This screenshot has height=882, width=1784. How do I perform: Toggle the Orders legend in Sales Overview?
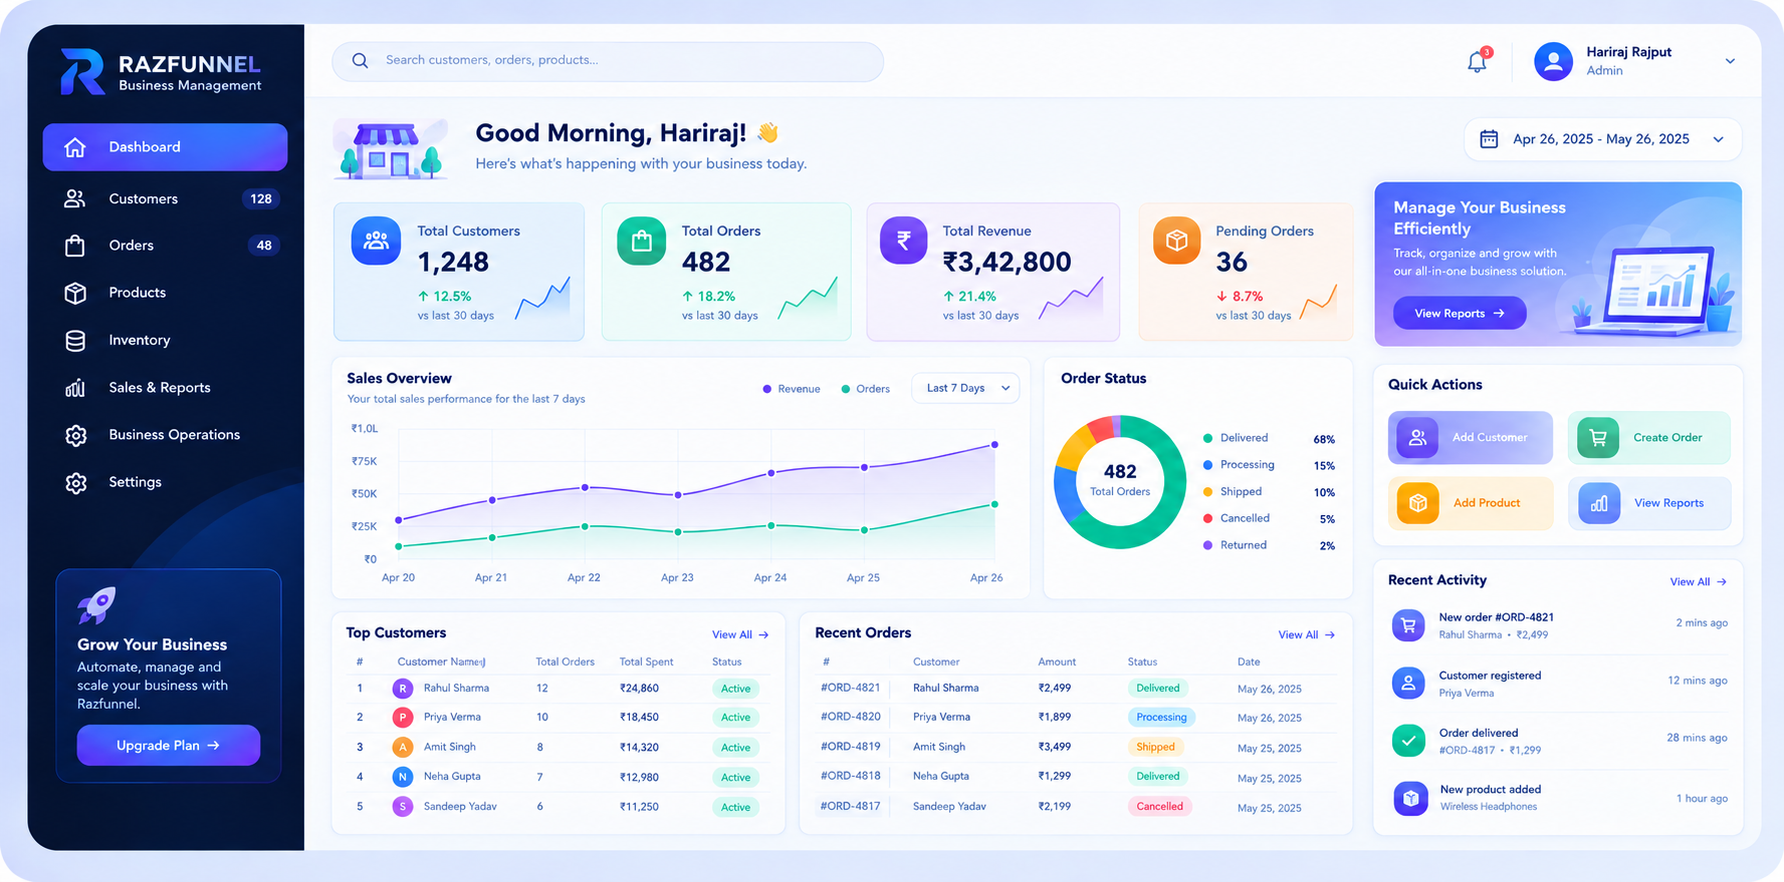tap(865, 389)
